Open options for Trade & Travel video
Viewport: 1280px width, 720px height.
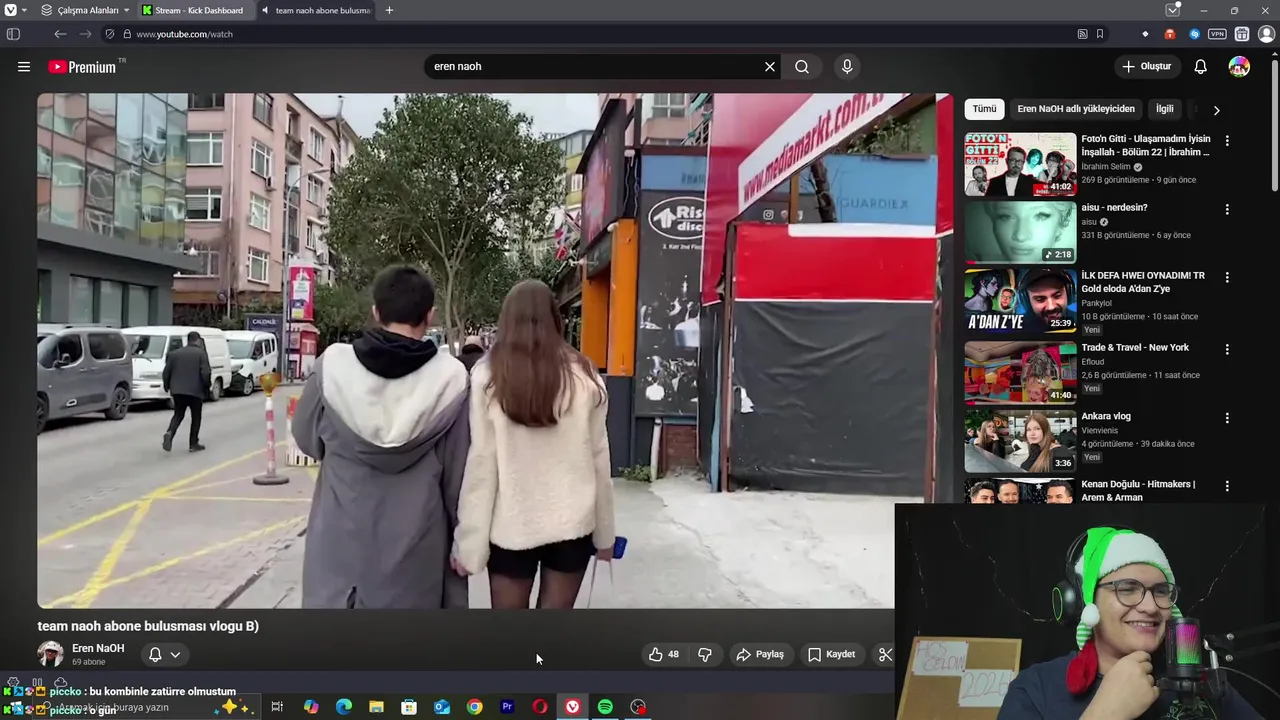click(x=1227, y=350)
